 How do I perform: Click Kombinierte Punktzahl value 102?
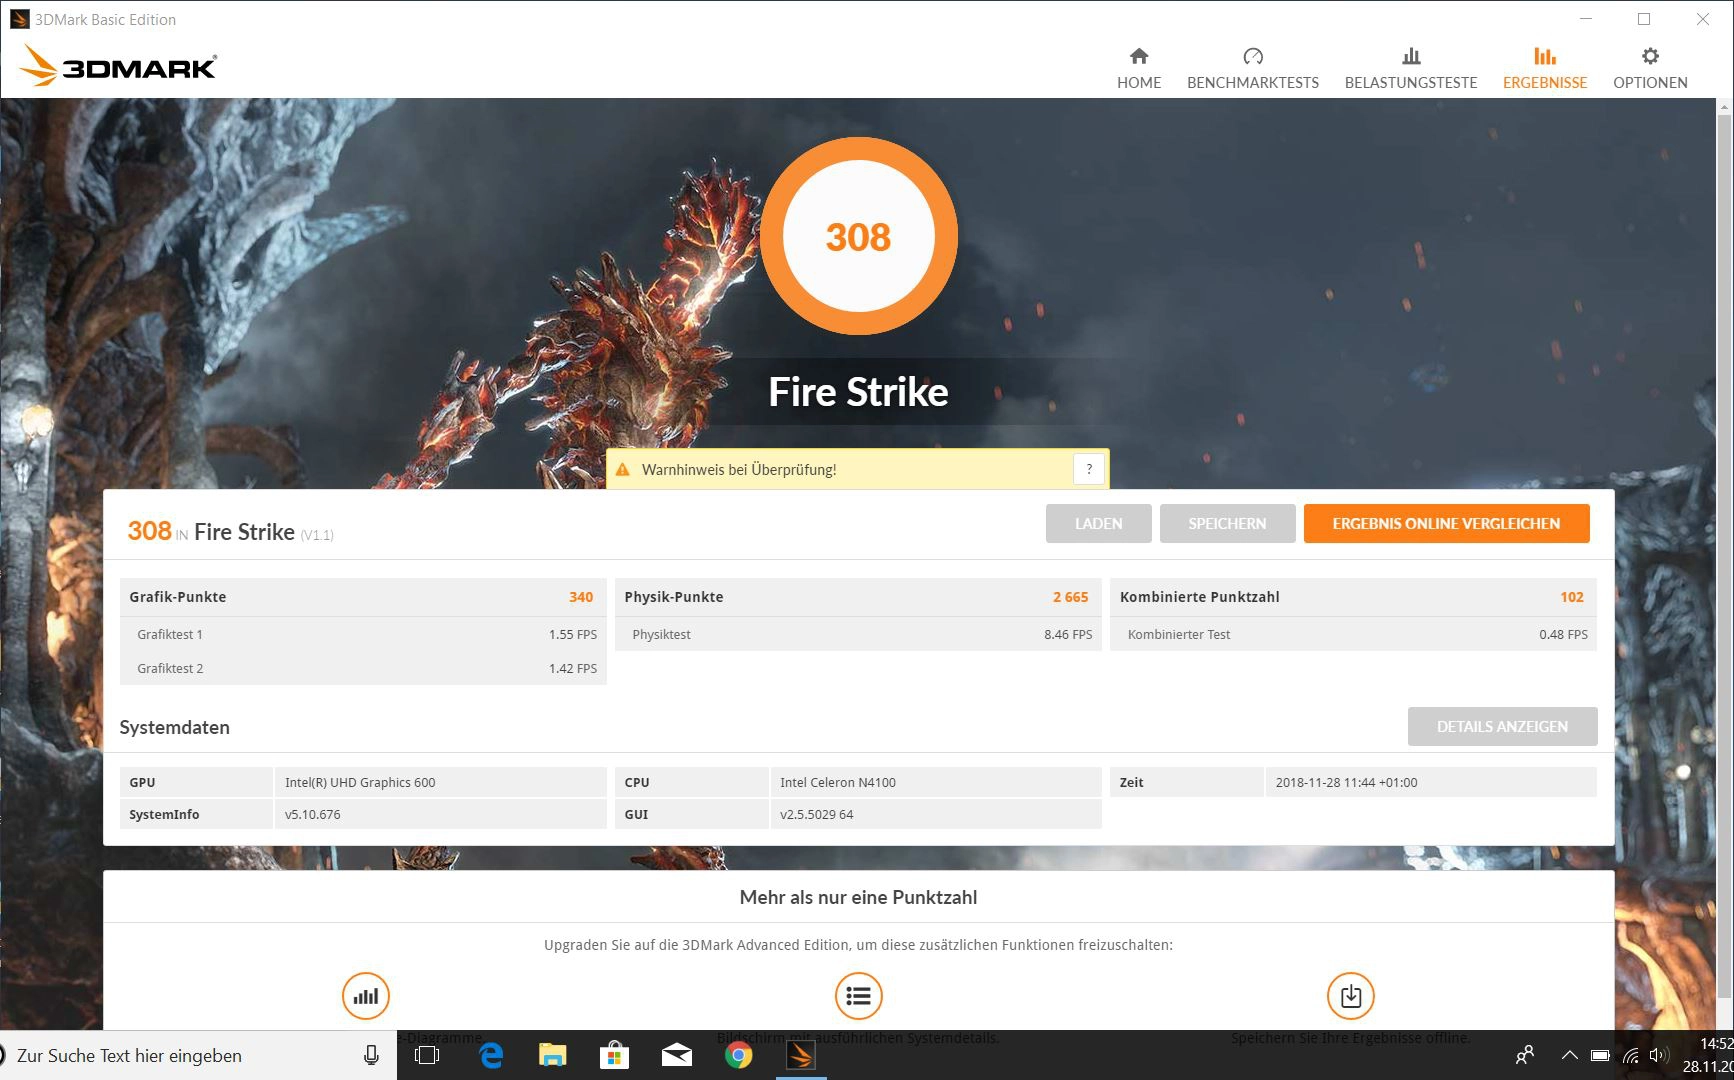point(1572,597)
